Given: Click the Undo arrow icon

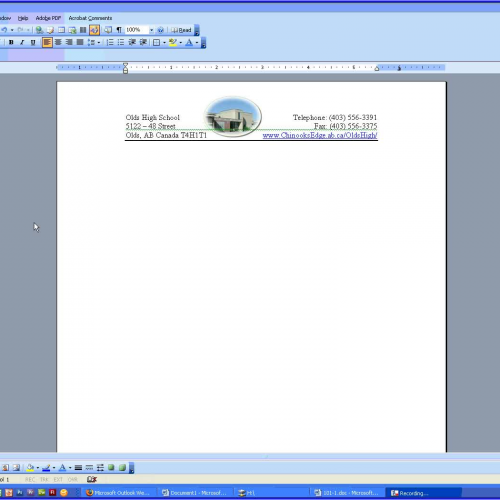Looking at the screenshot, I should tap(5, 30).
